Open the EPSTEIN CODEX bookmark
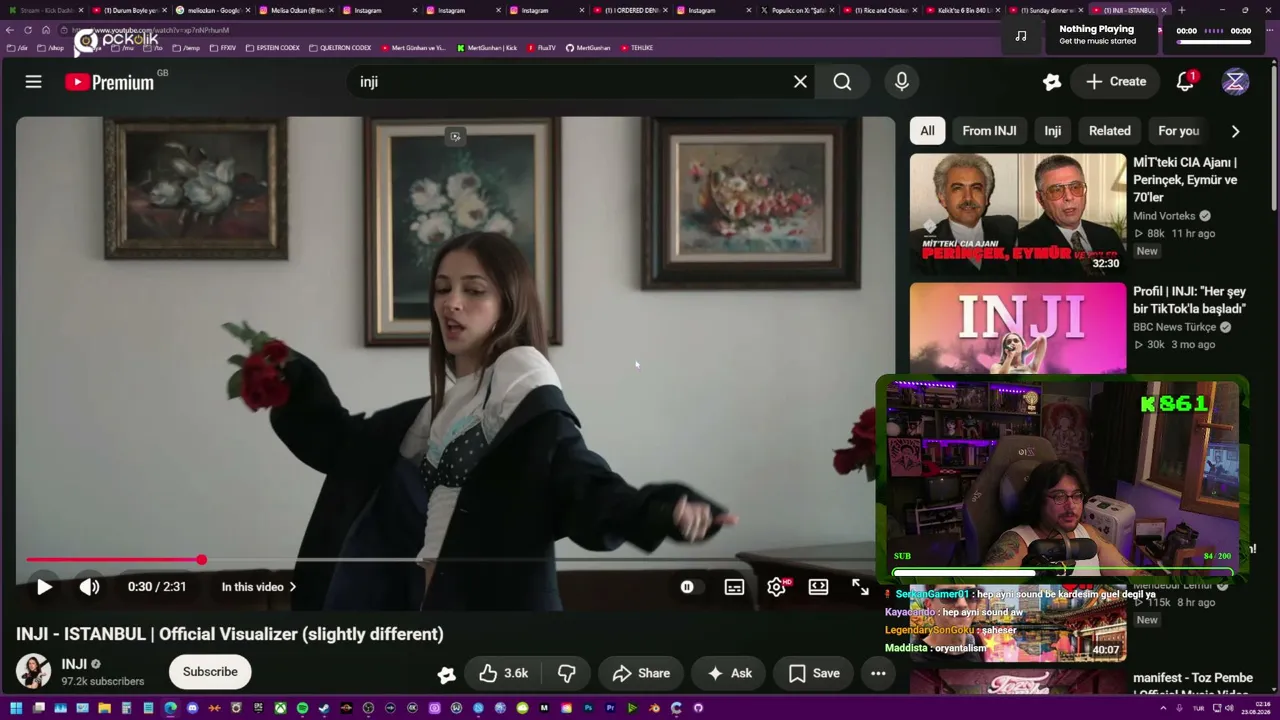The width and height of the screenshot is (1280, 720). pos(273,48)
